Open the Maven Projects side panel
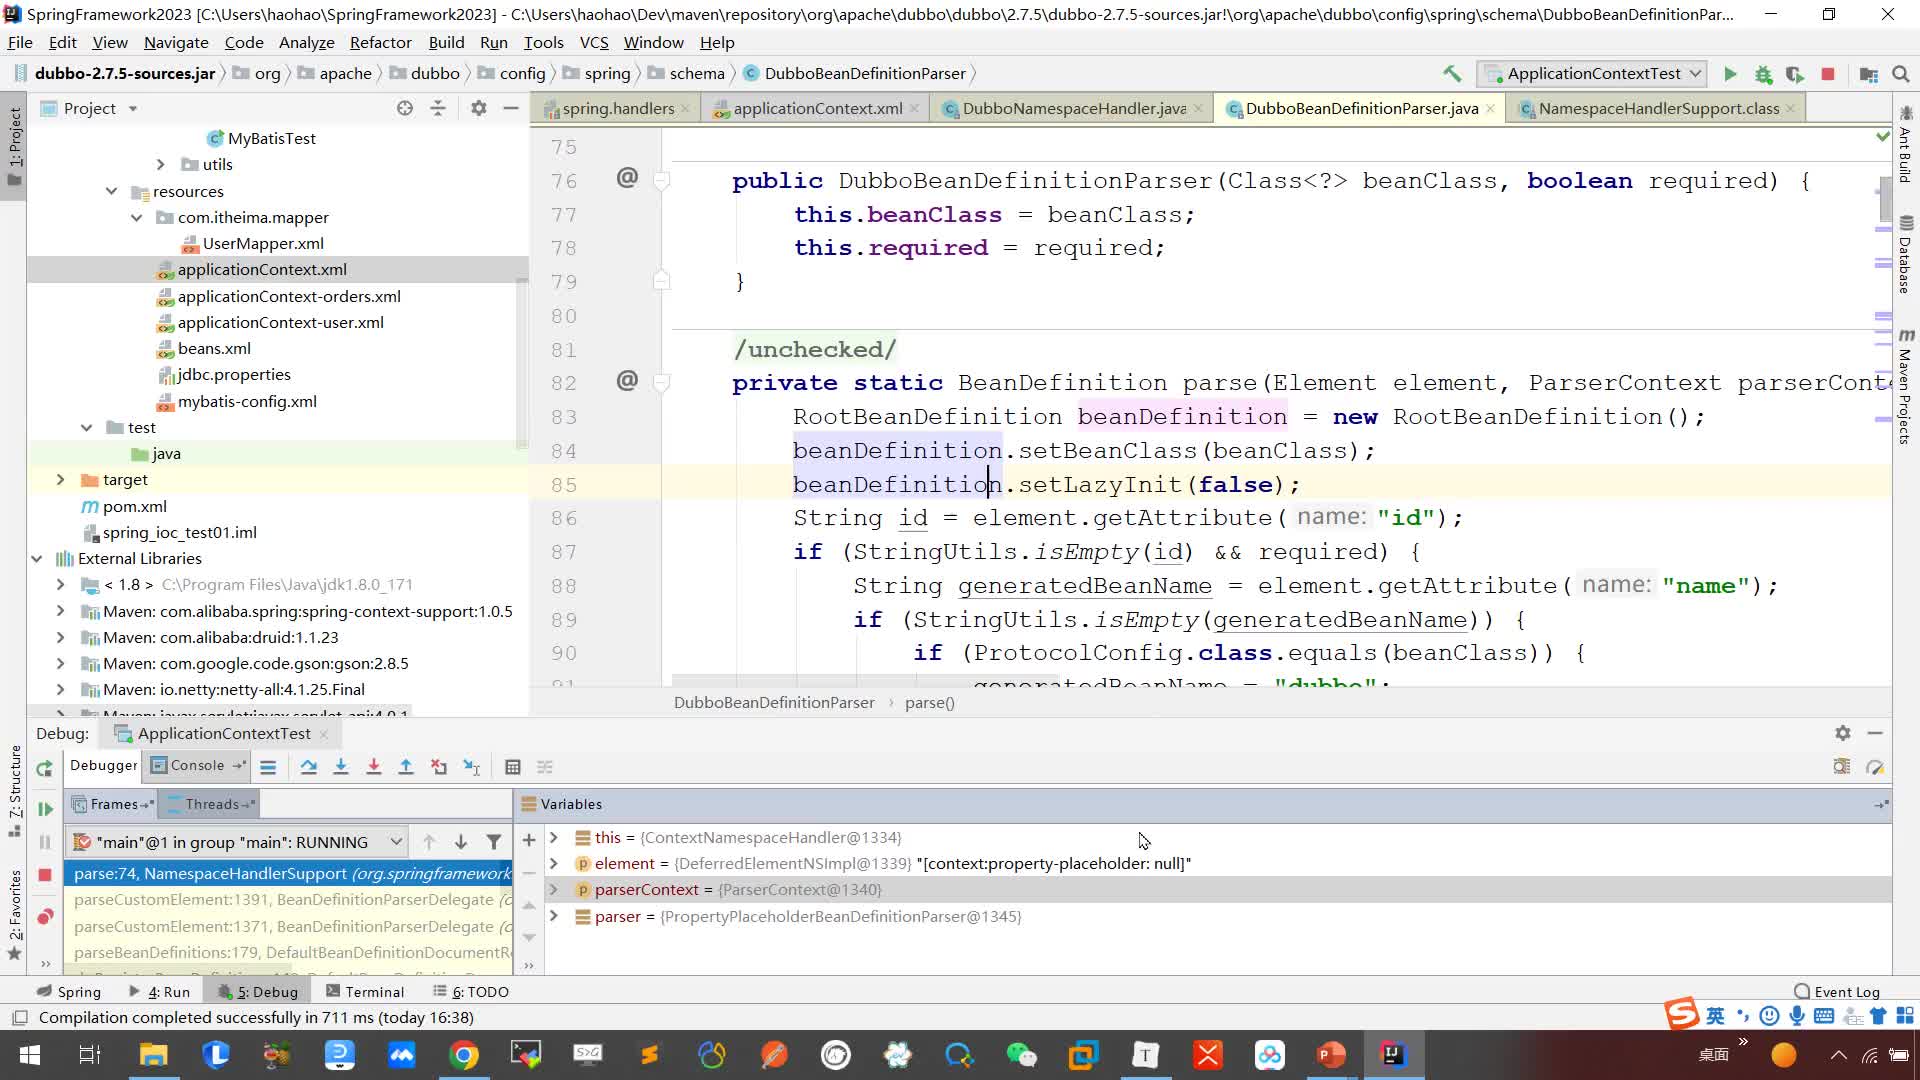Screen dimensions: 1920x1080 pos(1906,387)
